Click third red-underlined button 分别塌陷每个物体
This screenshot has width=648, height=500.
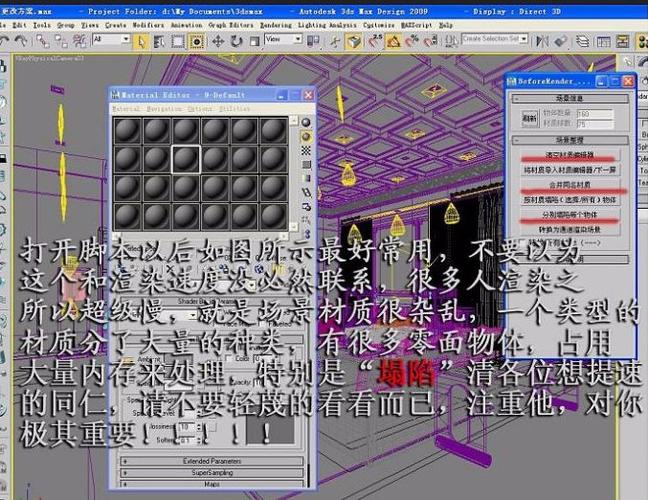(x=570, y=214)
